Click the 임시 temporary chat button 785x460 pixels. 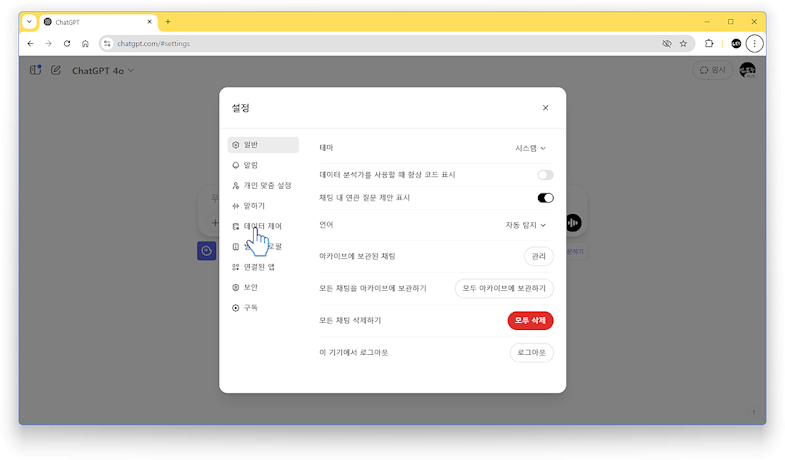[712, 70]
